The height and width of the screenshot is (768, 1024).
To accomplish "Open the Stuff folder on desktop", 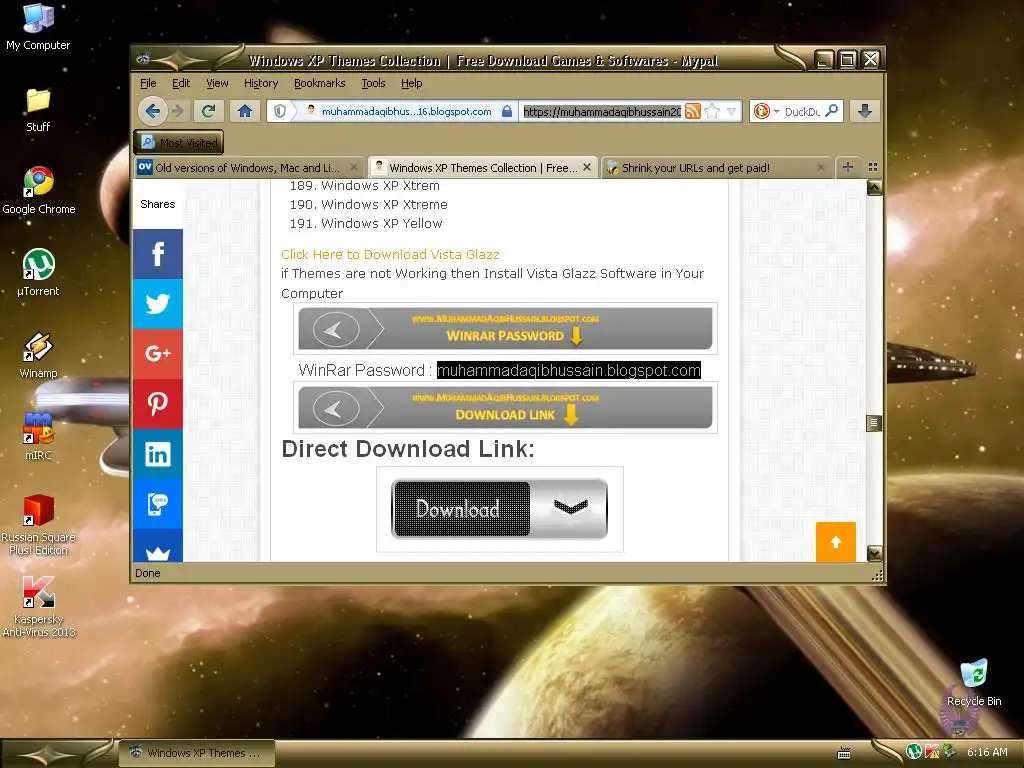I will (x=38, y=110).
